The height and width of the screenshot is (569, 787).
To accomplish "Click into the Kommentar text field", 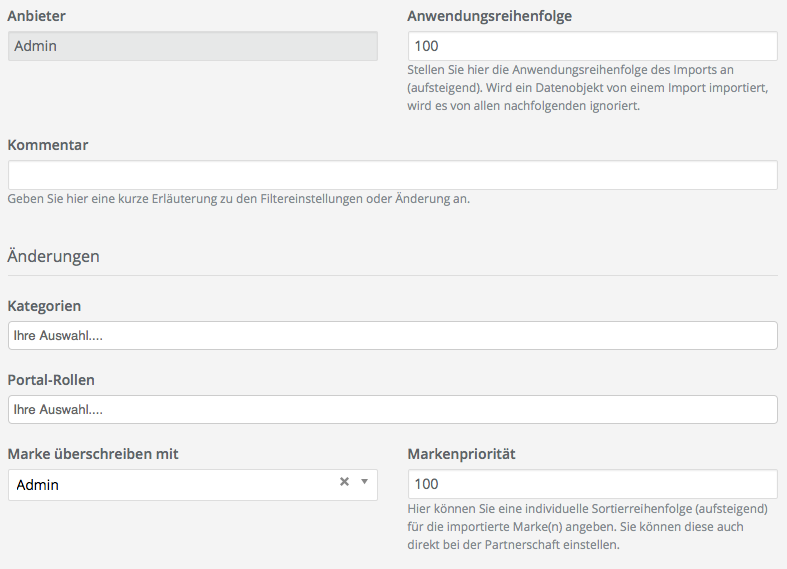I will pyautogui.click(x=392, y=175).
